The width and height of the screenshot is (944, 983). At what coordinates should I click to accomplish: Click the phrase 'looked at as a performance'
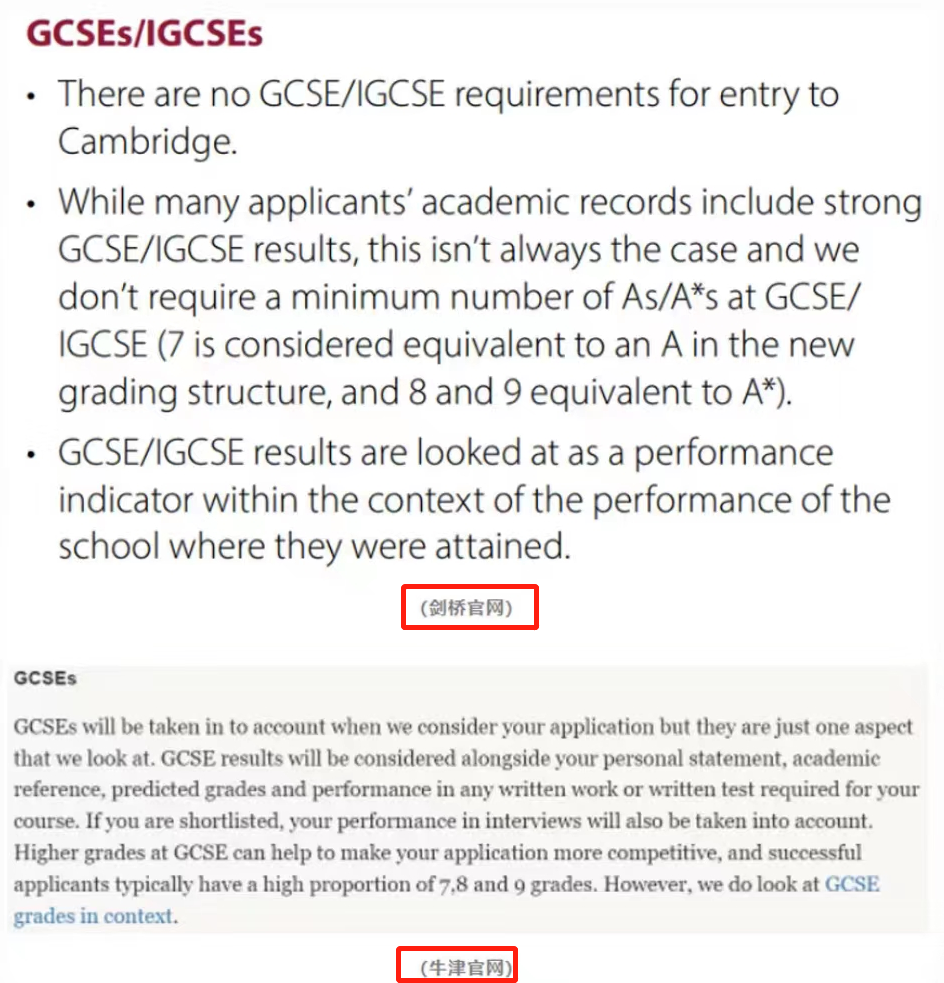pos(625,453)
